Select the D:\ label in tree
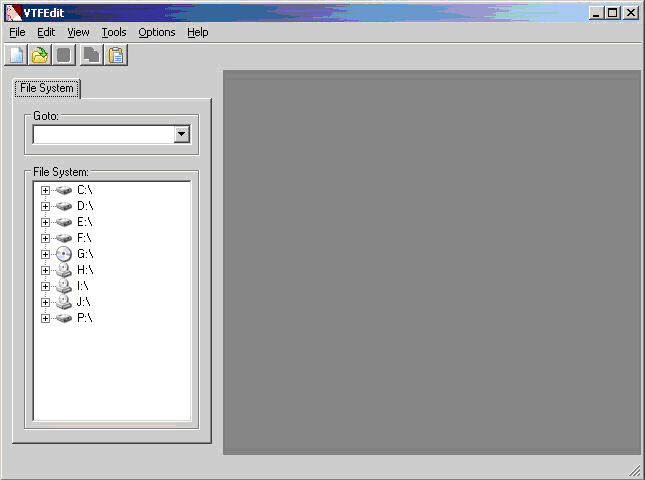 tap(85, 206)
